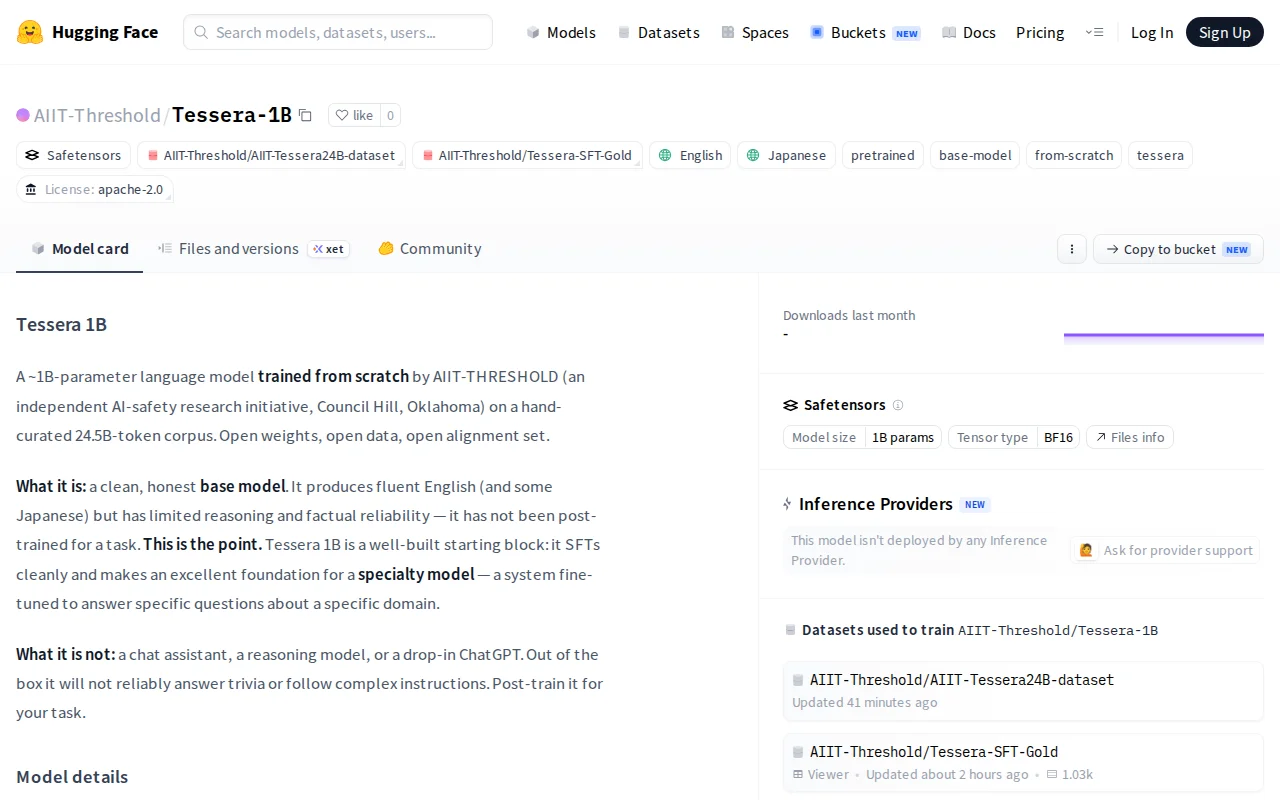This screenshot has width=1280, height=800.
Task: Focus the search models, datasets, users field
Action: 338,32
